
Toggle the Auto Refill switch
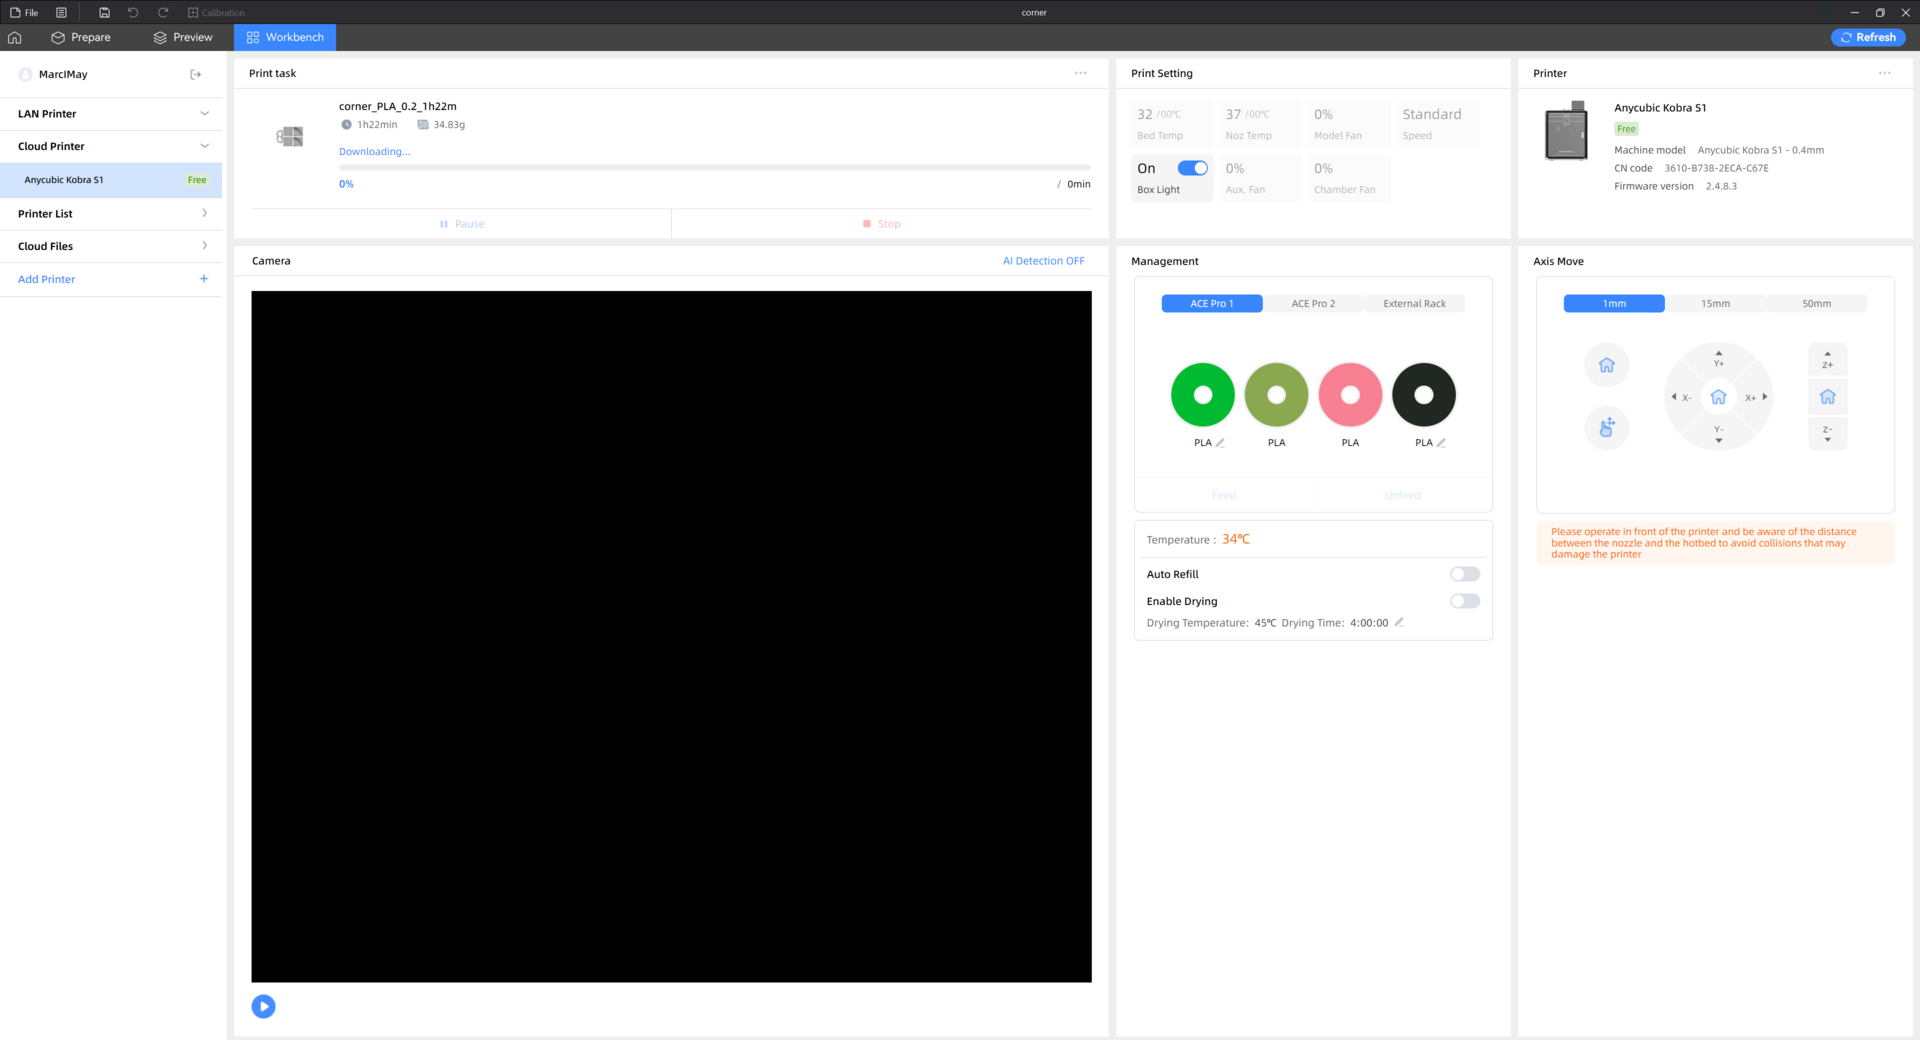[x=1465, y=574]
